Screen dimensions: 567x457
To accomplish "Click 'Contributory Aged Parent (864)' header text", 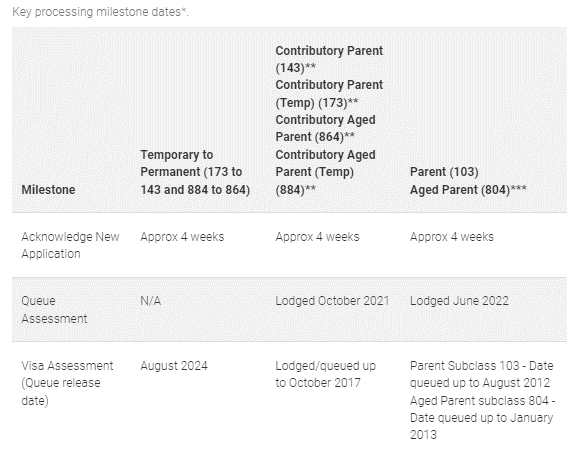I will point(325,128).
